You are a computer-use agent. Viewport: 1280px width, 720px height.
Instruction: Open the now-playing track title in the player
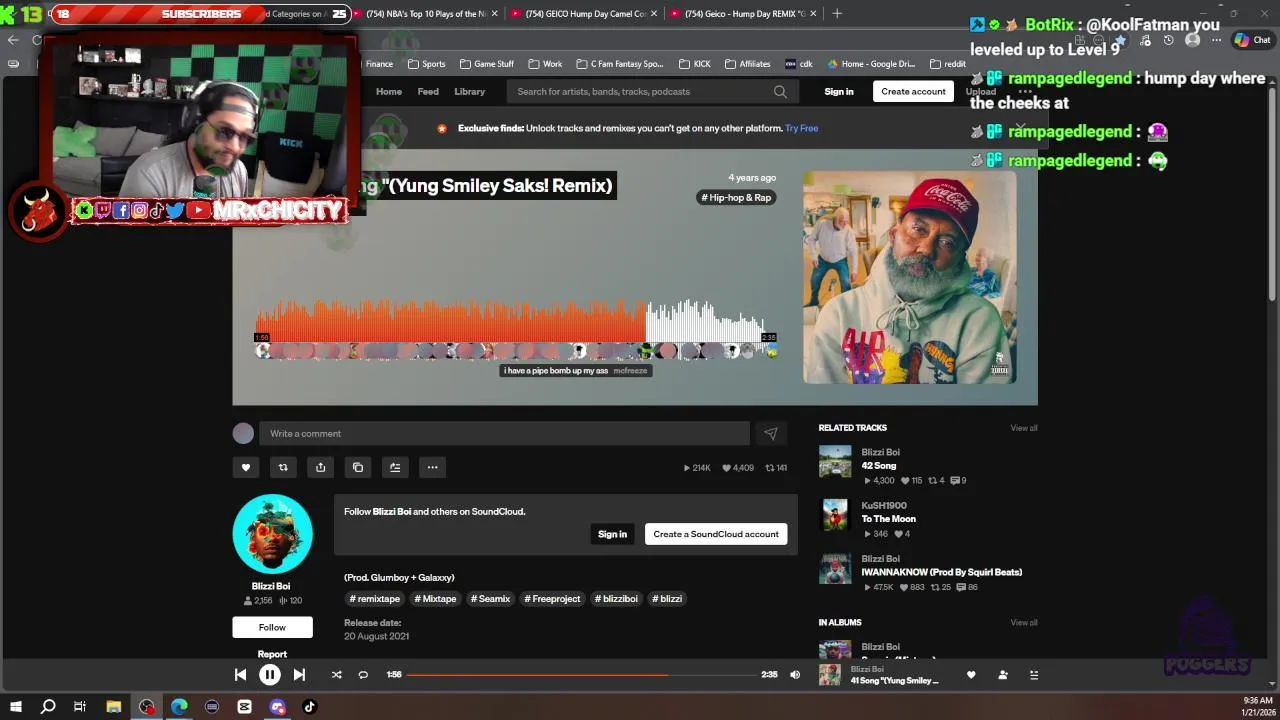(895, 681)
